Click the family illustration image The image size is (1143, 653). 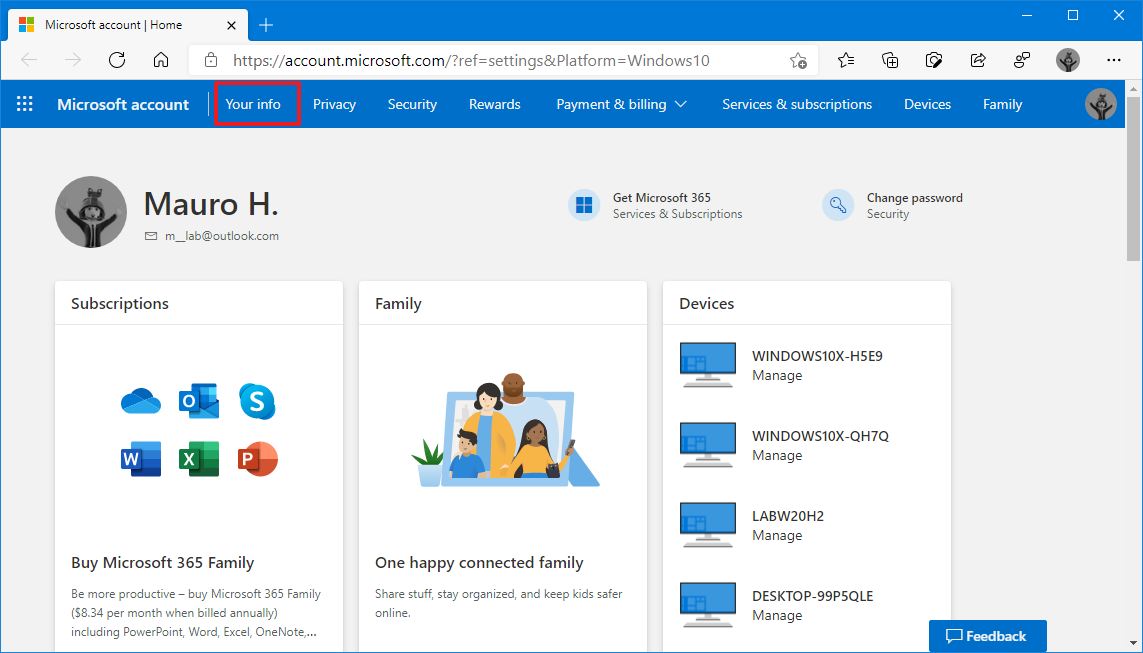(505, 430)
